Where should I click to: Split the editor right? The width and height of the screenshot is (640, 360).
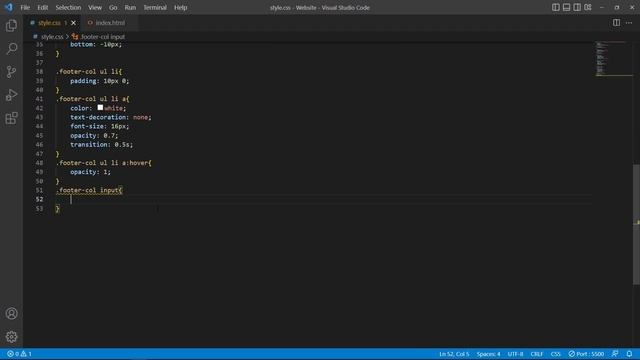(x=616, y=23)
